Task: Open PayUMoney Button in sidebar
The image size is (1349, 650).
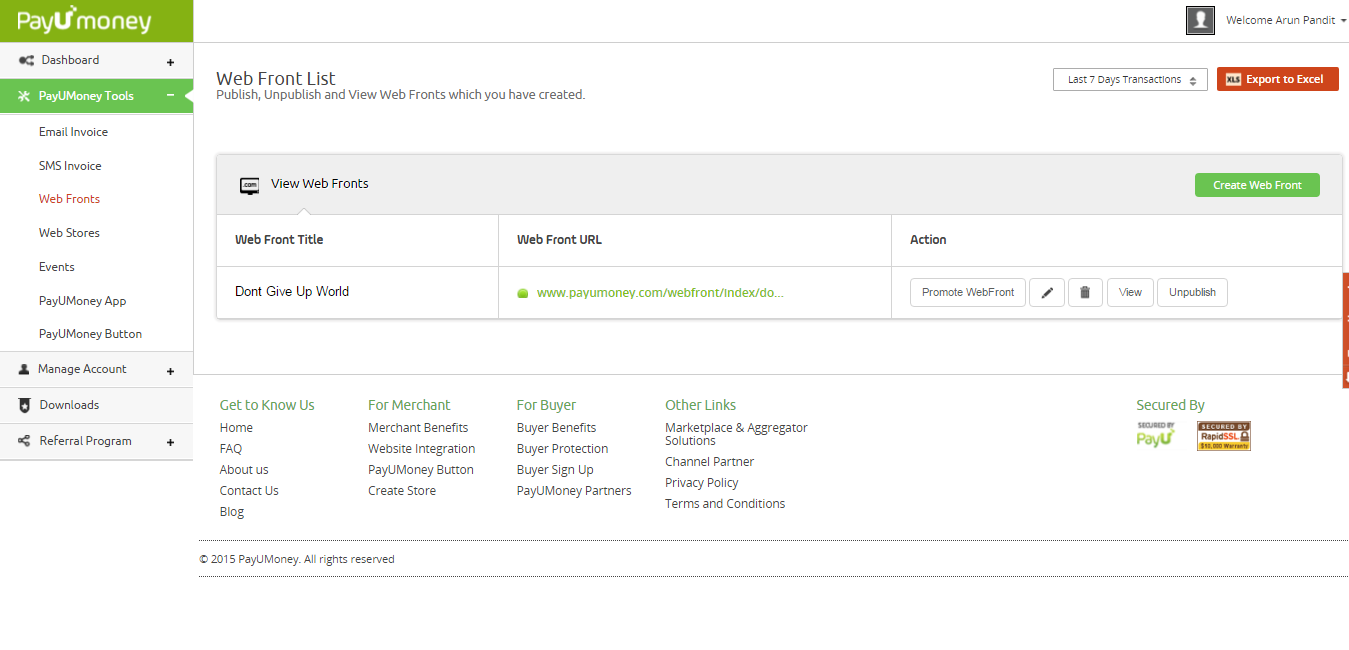Action: point(90,334)
